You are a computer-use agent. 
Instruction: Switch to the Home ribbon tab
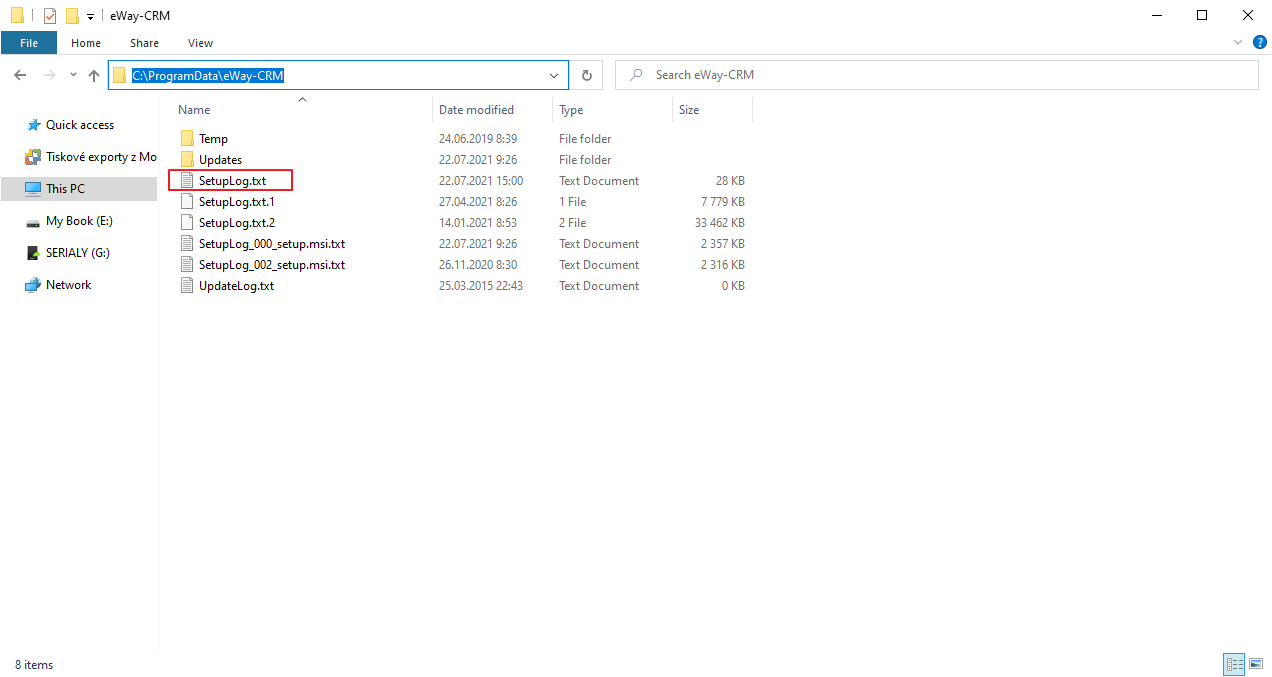pyautogui.click(x=86, y=43)
